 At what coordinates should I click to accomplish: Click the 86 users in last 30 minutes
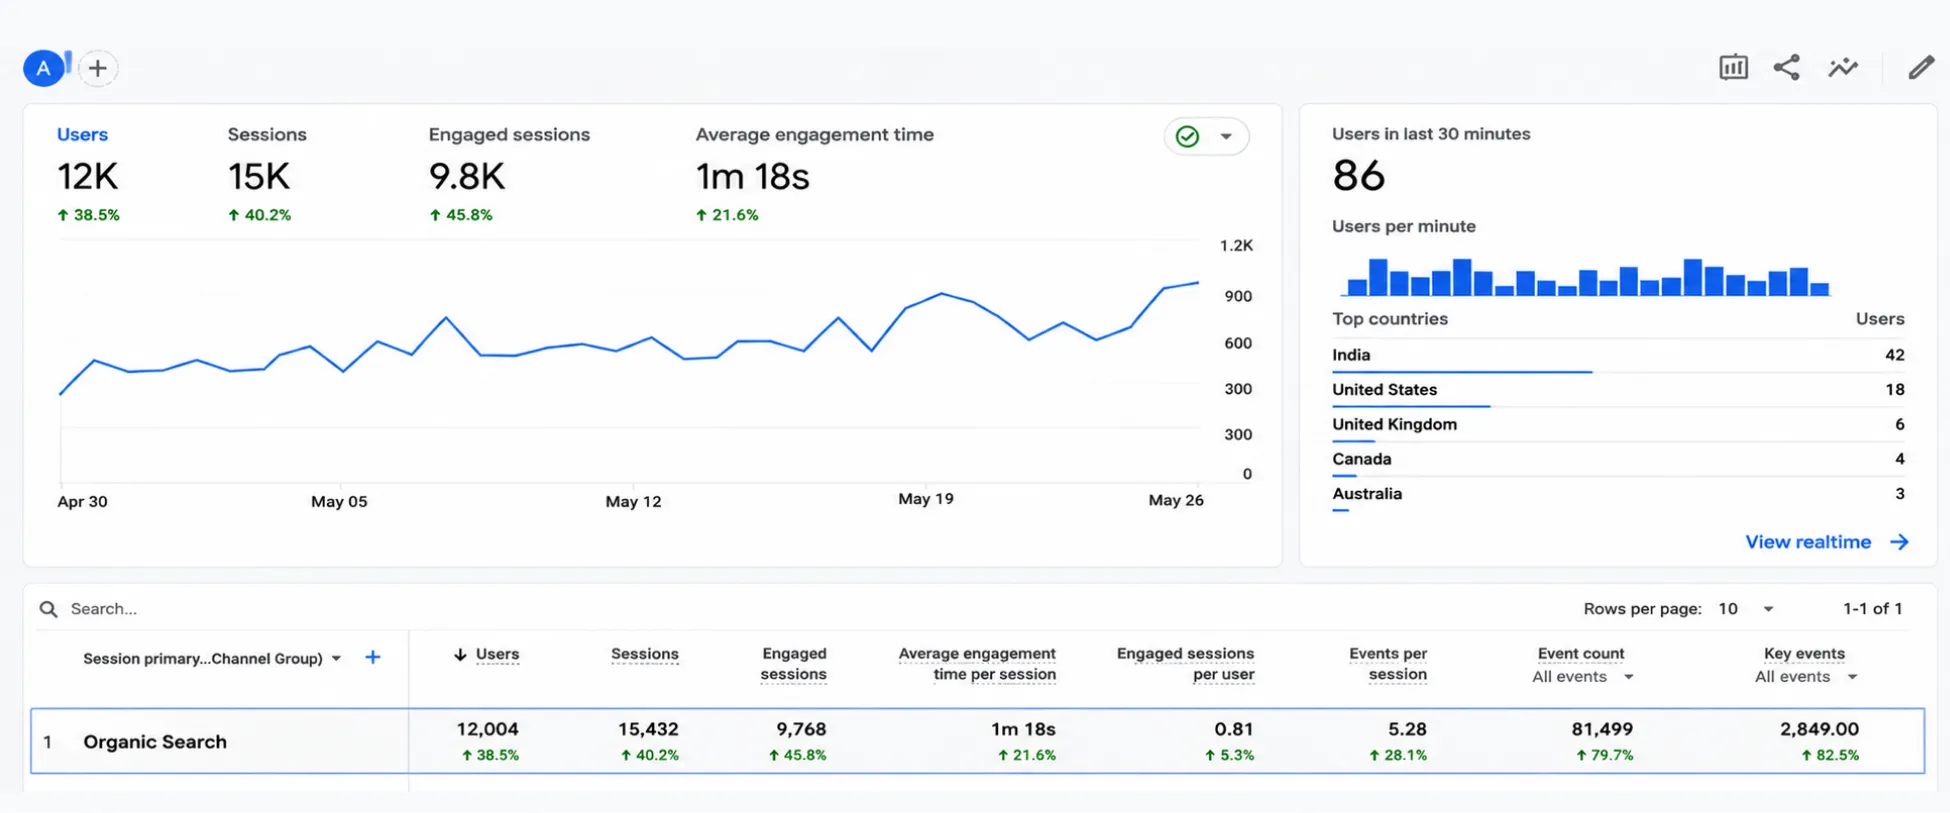1358,176
